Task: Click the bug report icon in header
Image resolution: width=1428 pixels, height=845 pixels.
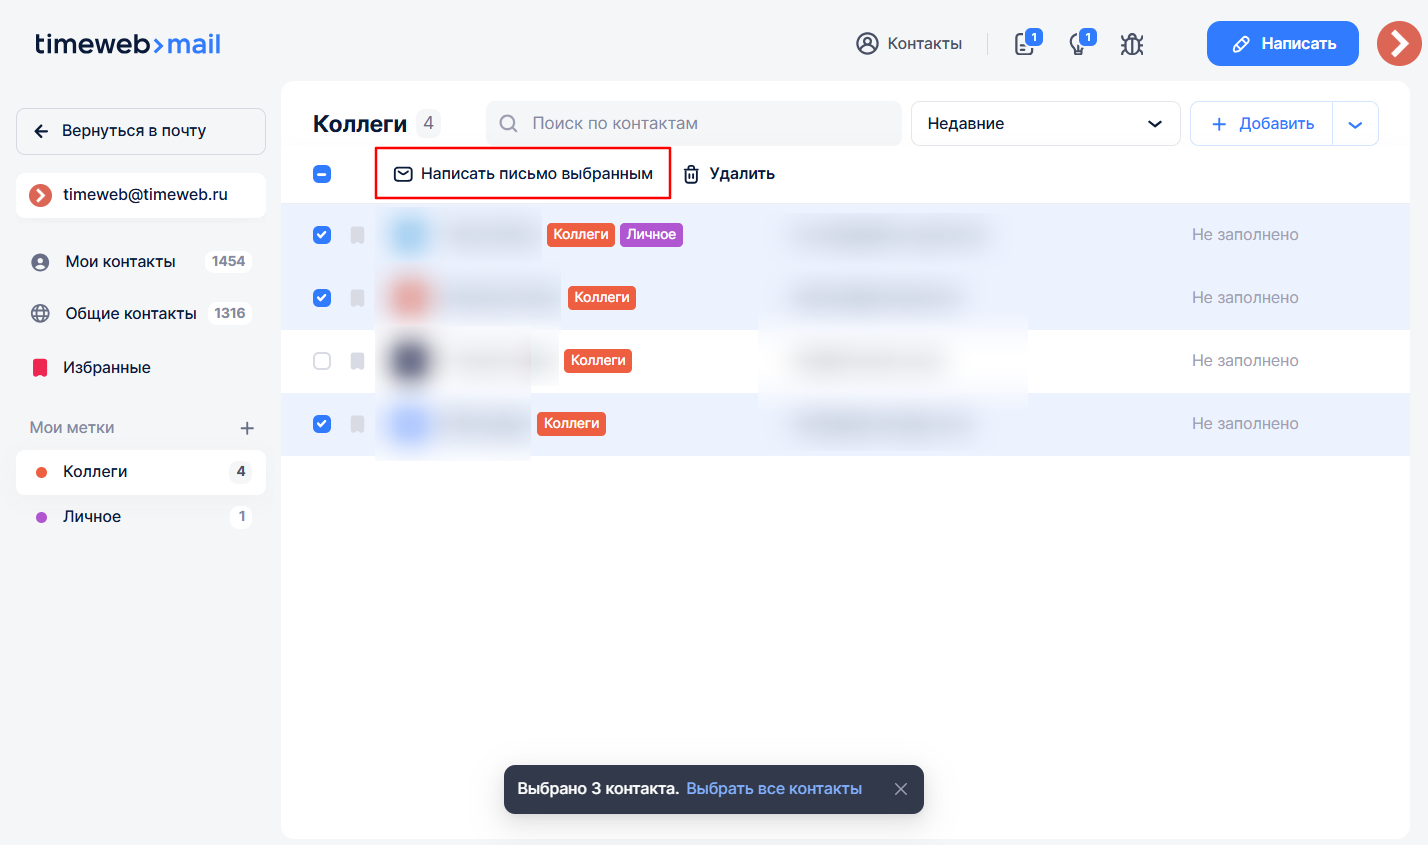Action: [1131, 44]
